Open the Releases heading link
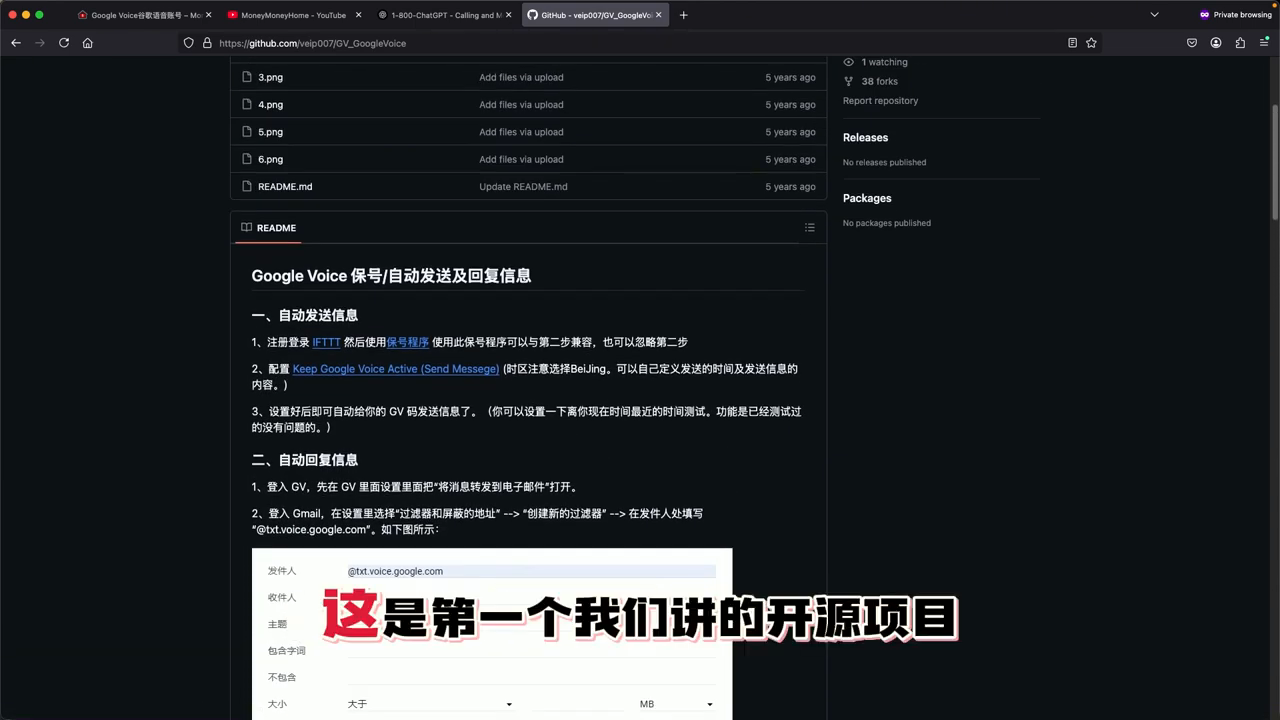 point(865,138)
